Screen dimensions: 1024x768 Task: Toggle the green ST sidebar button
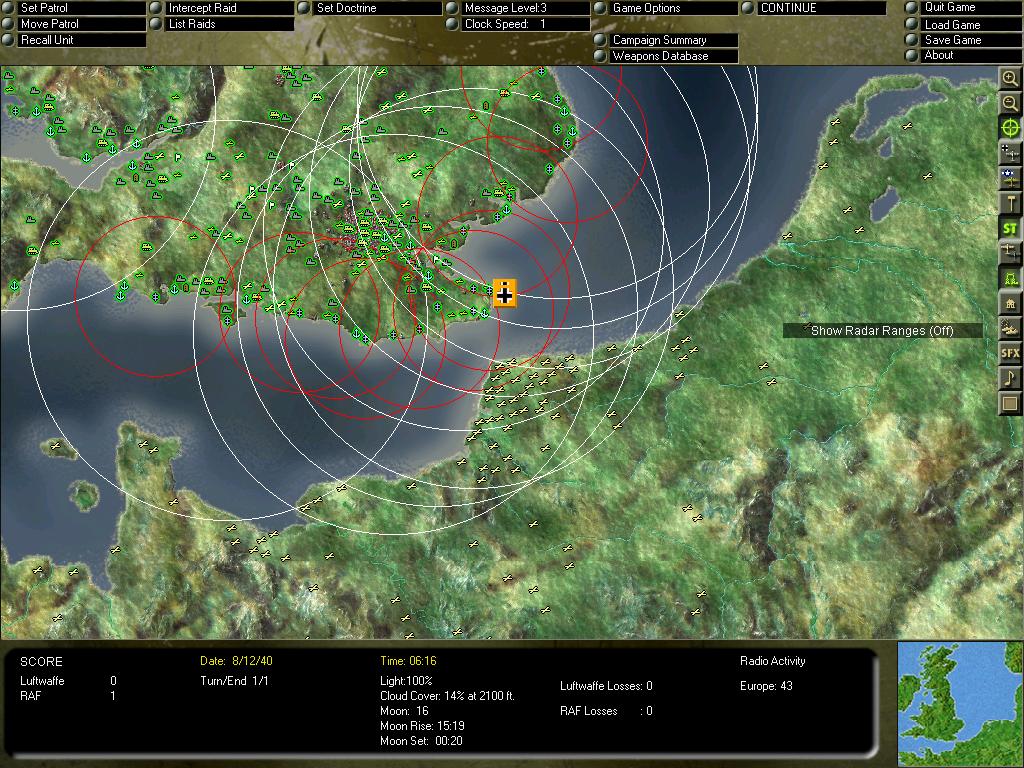pyautogui.click(x=1010, y=229)
